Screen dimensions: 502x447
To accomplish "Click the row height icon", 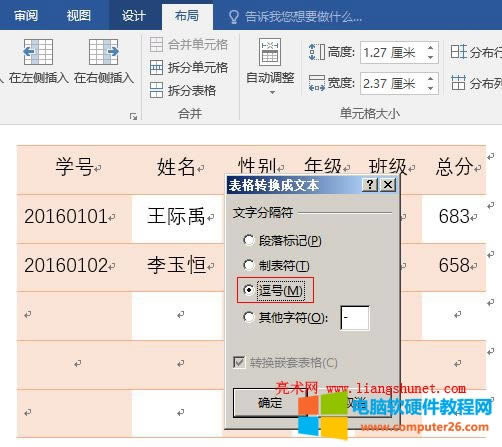I will [x=317, y=52].
